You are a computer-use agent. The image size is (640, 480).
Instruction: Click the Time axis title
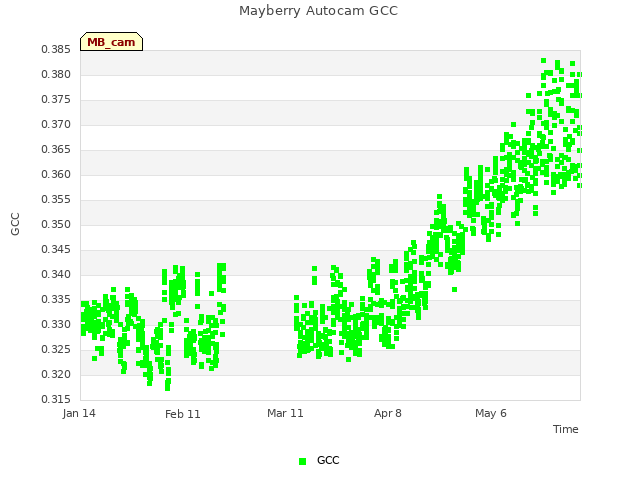click(x=566, y=429)
